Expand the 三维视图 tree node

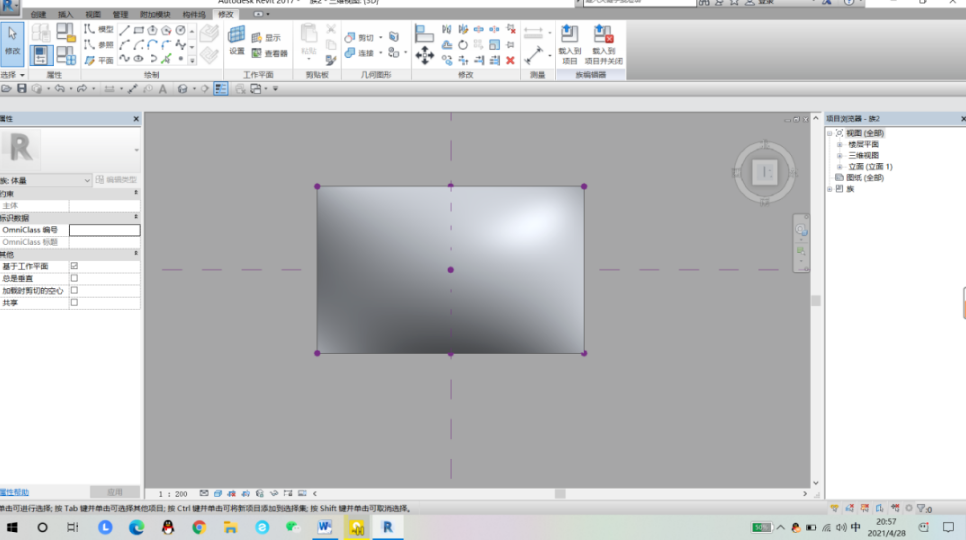840,155
